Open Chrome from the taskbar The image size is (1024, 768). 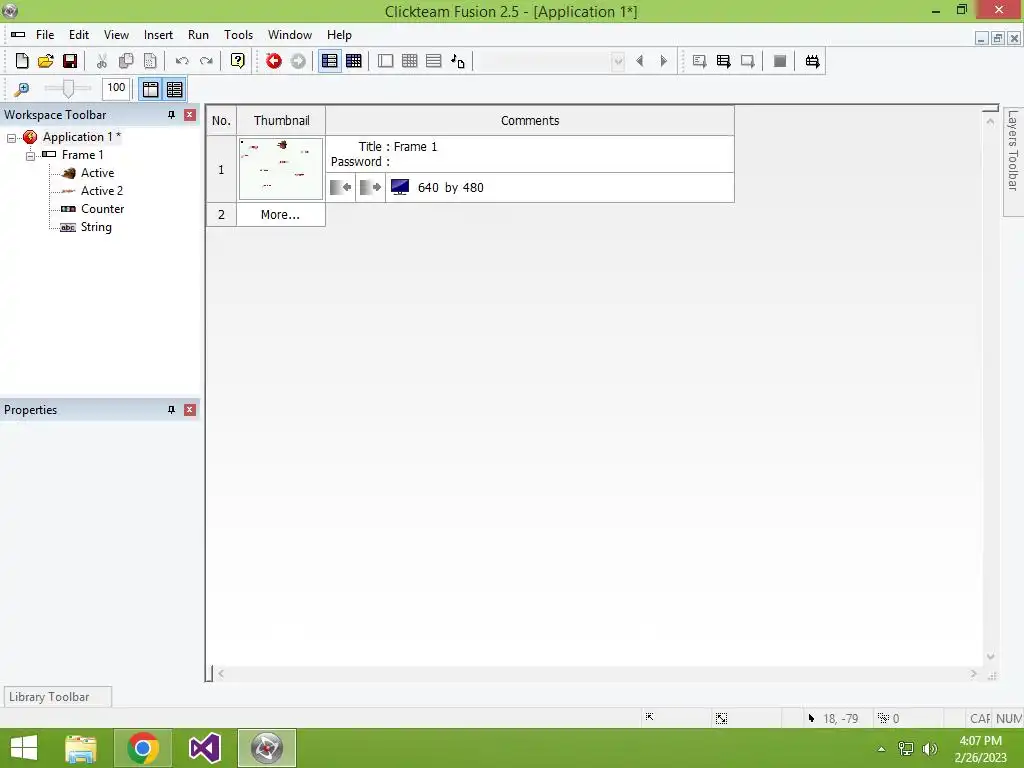(x=143, y=748)
